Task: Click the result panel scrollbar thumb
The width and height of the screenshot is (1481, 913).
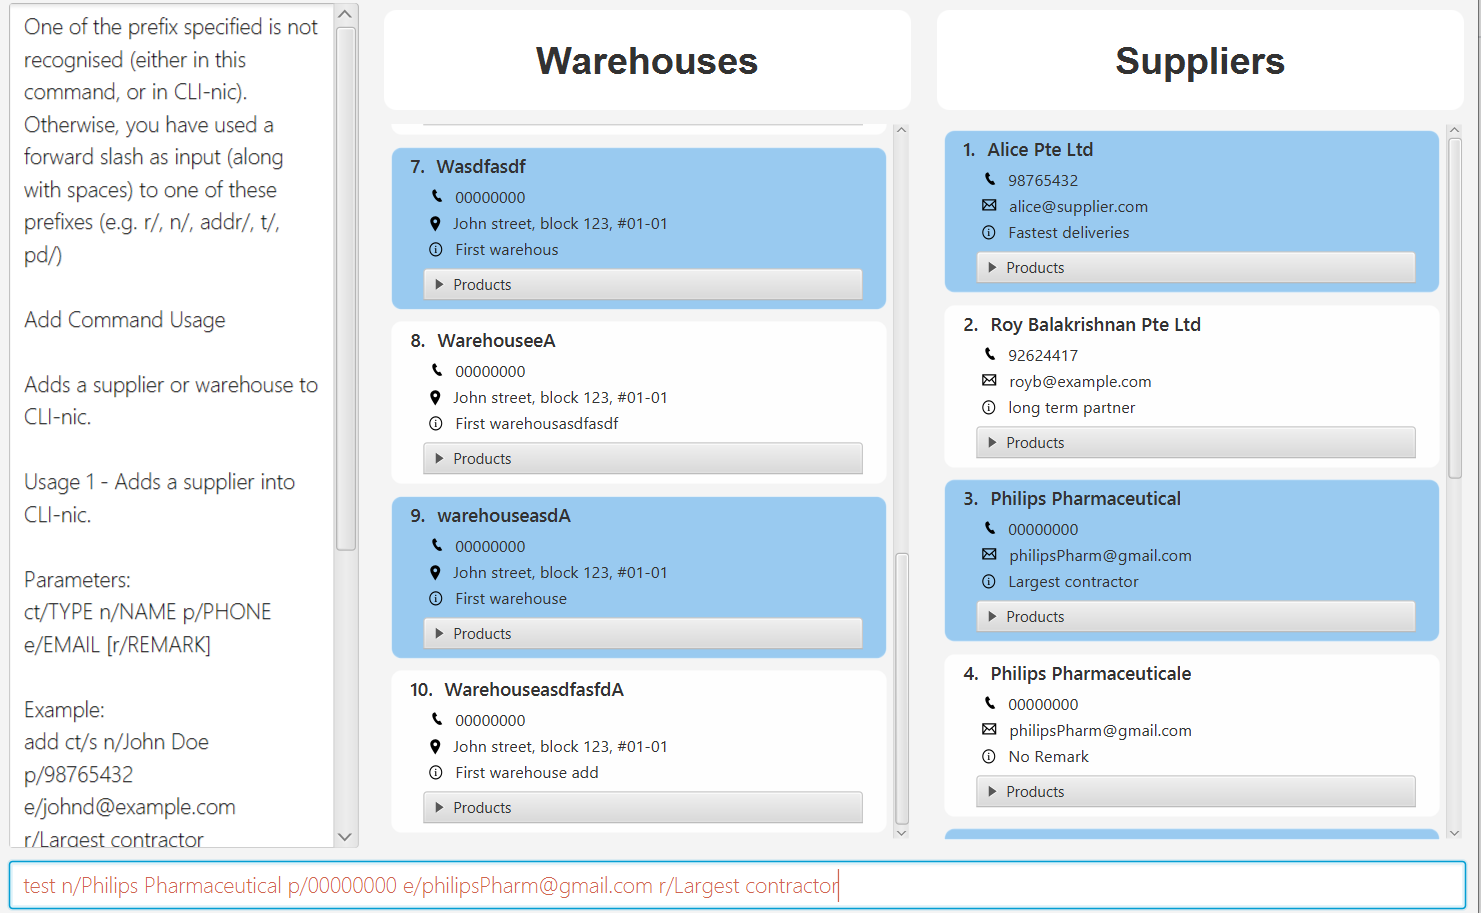Action: pyautogui.click(x=346, y=289)
